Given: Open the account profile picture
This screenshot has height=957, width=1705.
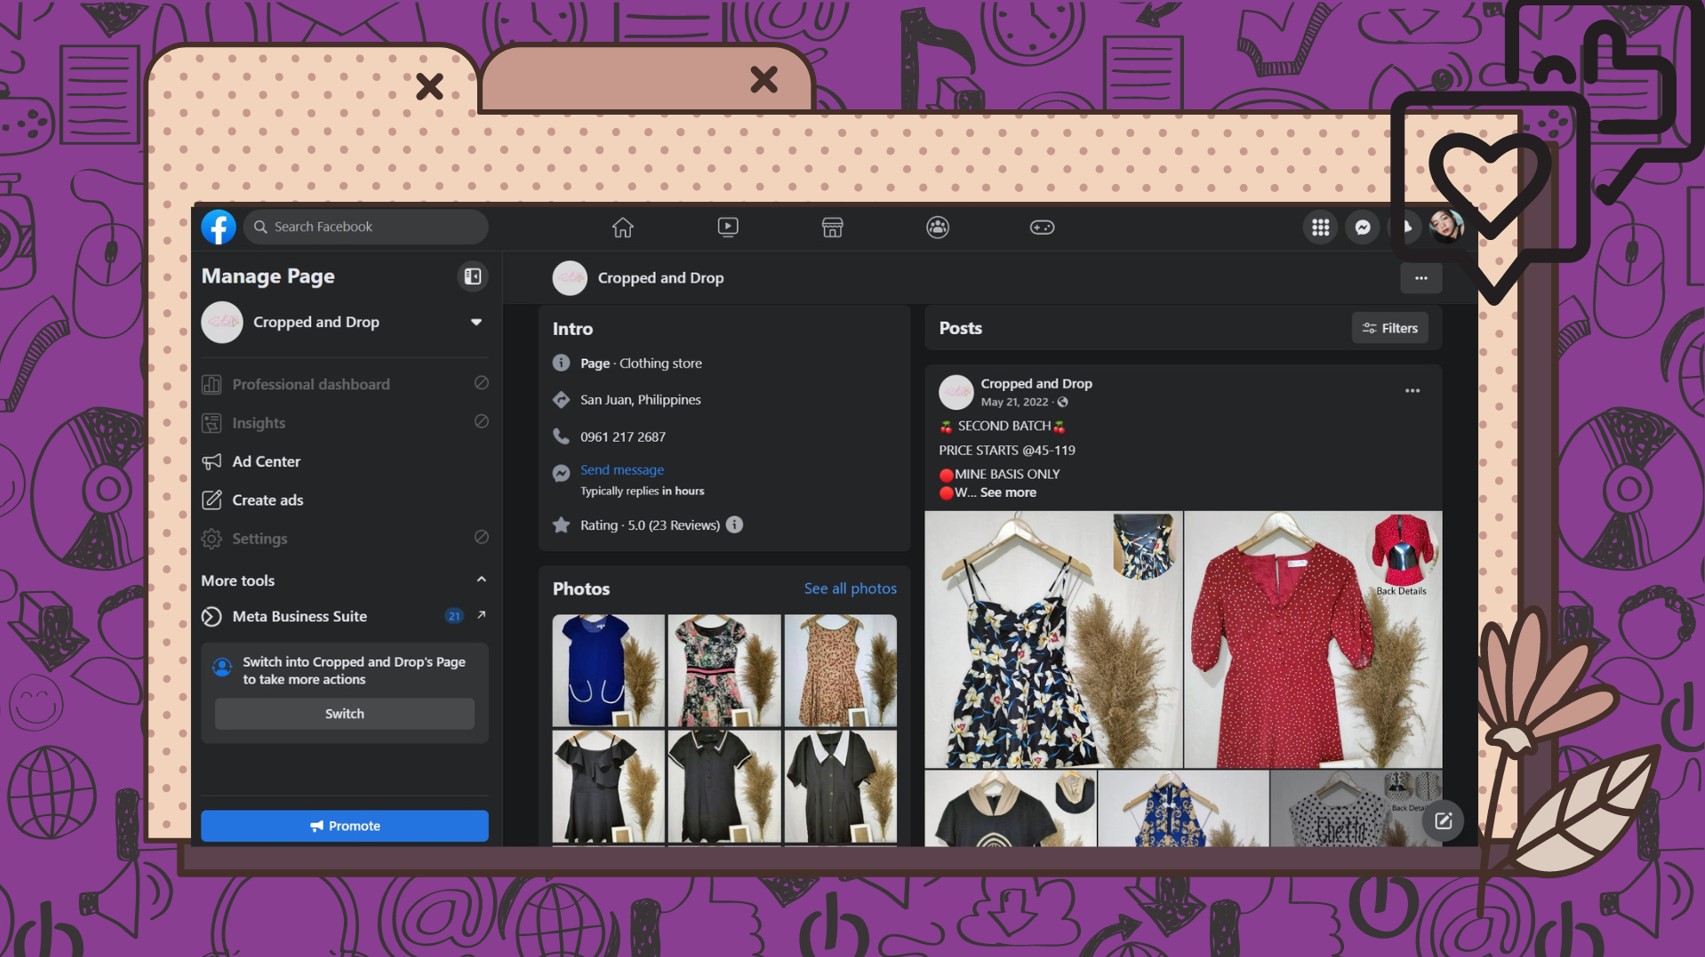Looking at the screenshot, I should pos(1445,227).
